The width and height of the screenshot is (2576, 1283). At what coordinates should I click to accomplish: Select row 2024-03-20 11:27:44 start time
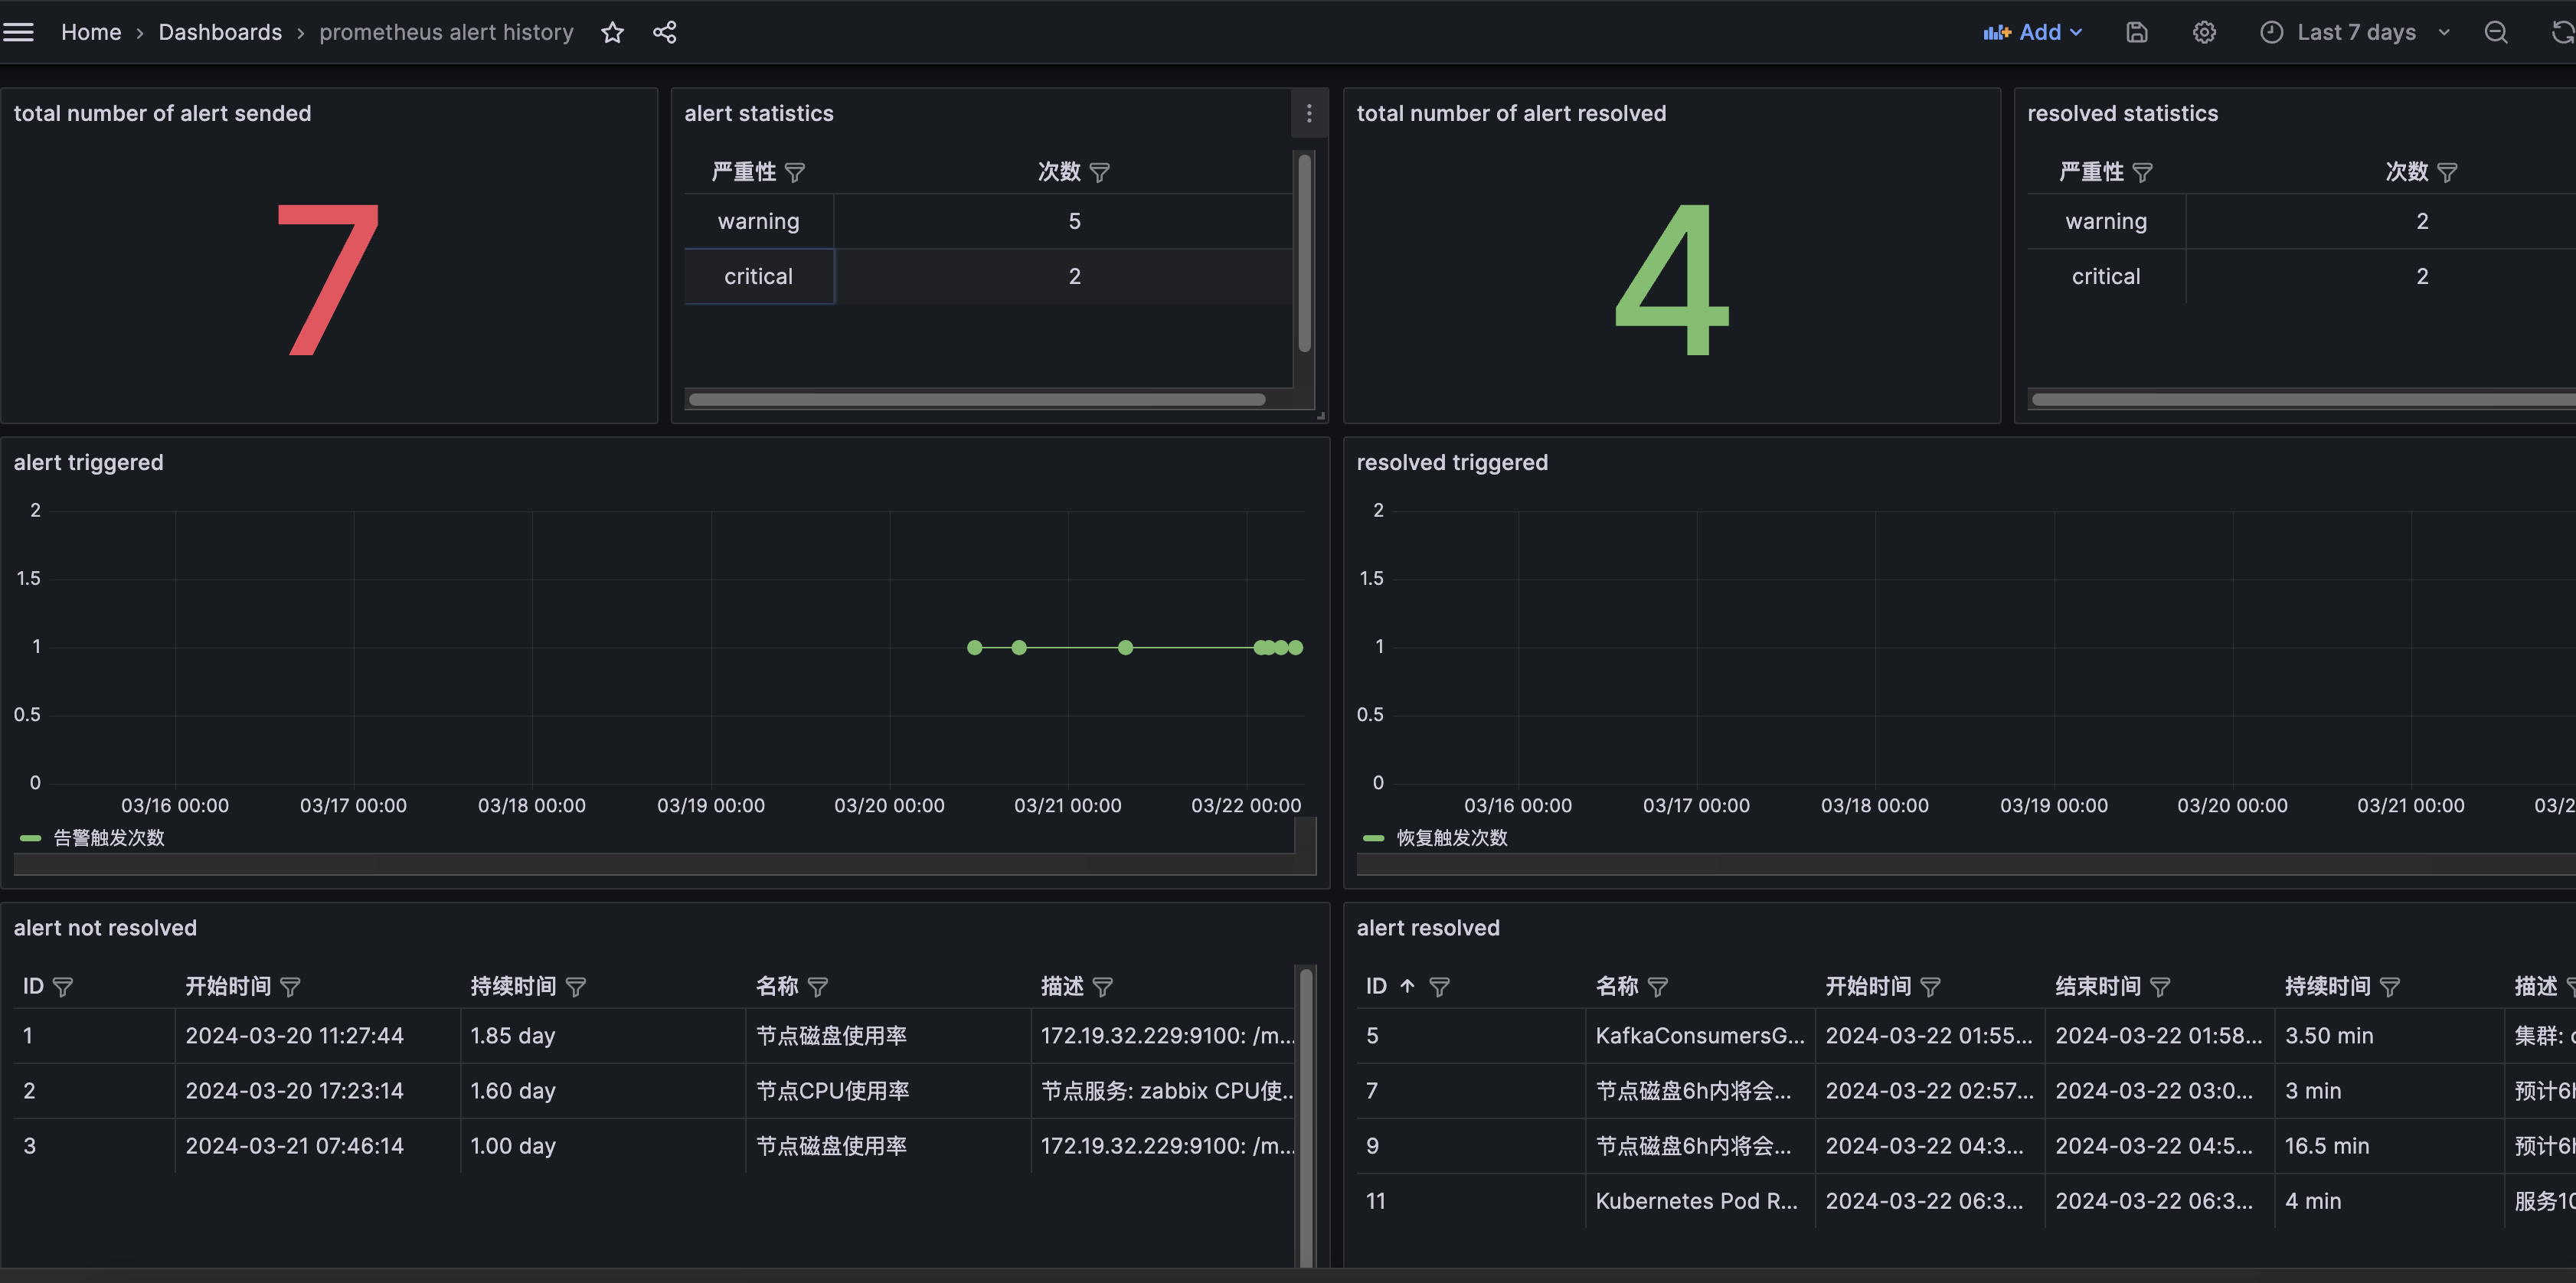(x=318, y=1036)
